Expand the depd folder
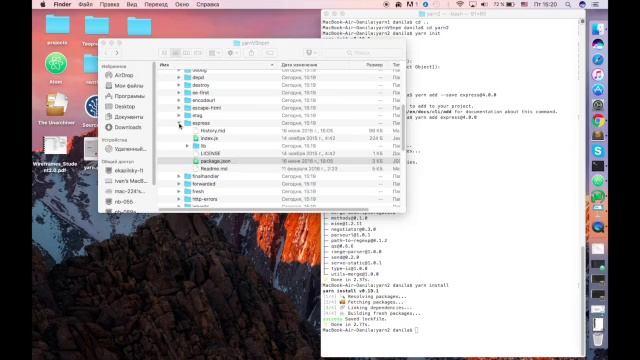The height and width of the screenshot is (360, 640). [178, 78]
